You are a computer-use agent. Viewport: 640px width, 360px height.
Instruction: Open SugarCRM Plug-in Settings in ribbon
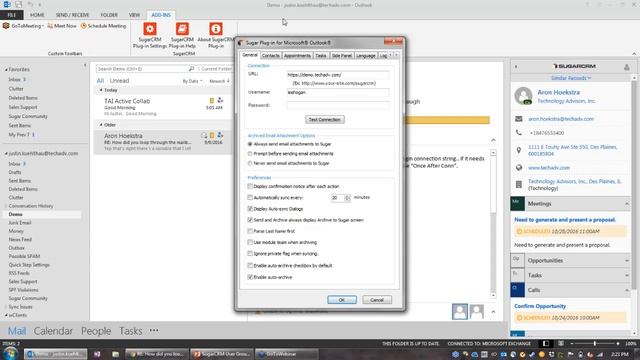tap(150, 36)
